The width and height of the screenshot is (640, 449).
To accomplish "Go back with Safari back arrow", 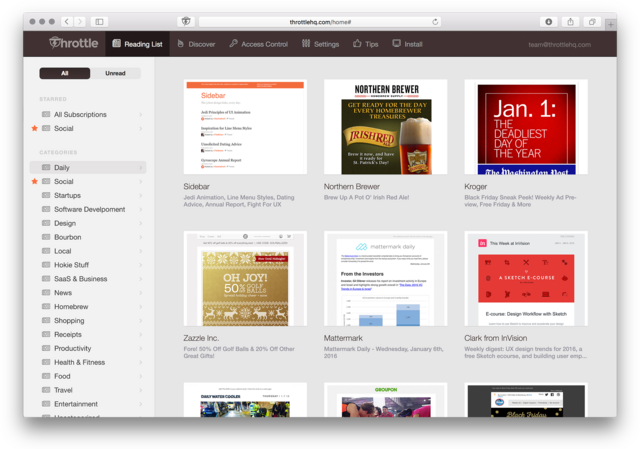I will (67, 22).
